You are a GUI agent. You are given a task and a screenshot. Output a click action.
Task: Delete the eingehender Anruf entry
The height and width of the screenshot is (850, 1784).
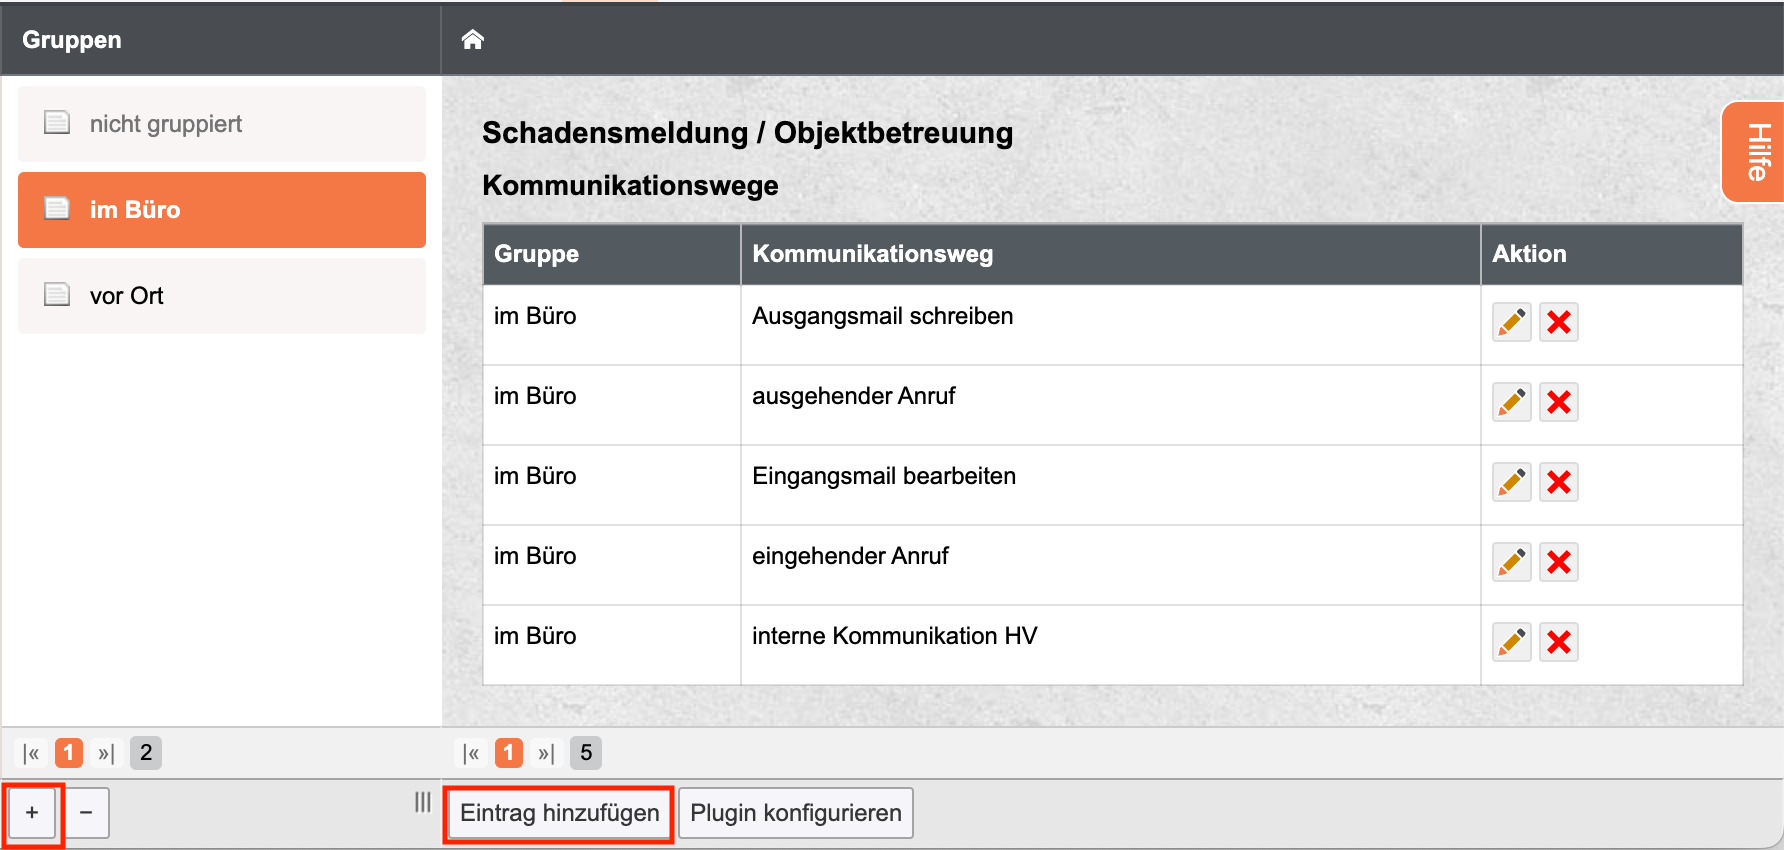tap(1559, 562)
